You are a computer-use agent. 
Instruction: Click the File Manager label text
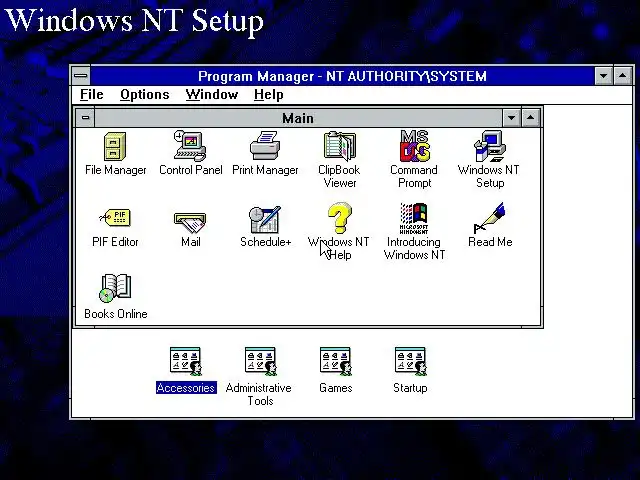(116, 170)
